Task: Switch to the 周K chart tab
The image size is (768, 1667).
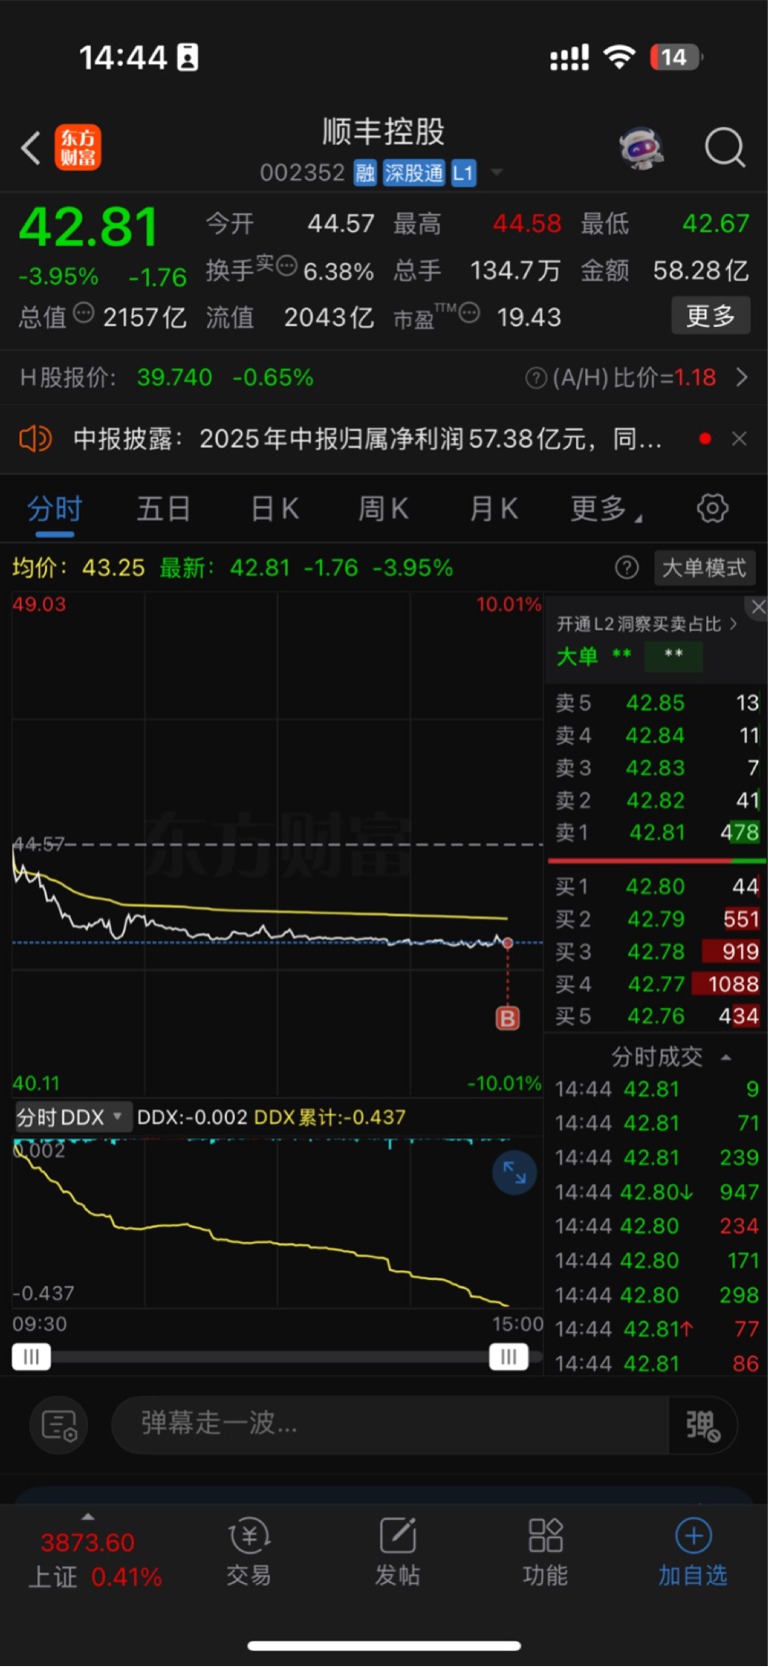Action: [x=384, y=509]
